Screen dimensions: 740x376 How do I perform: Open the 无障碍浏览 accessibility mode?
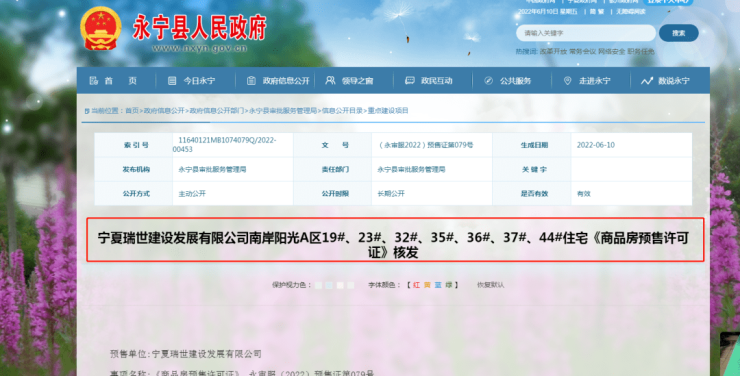(631, 12)
